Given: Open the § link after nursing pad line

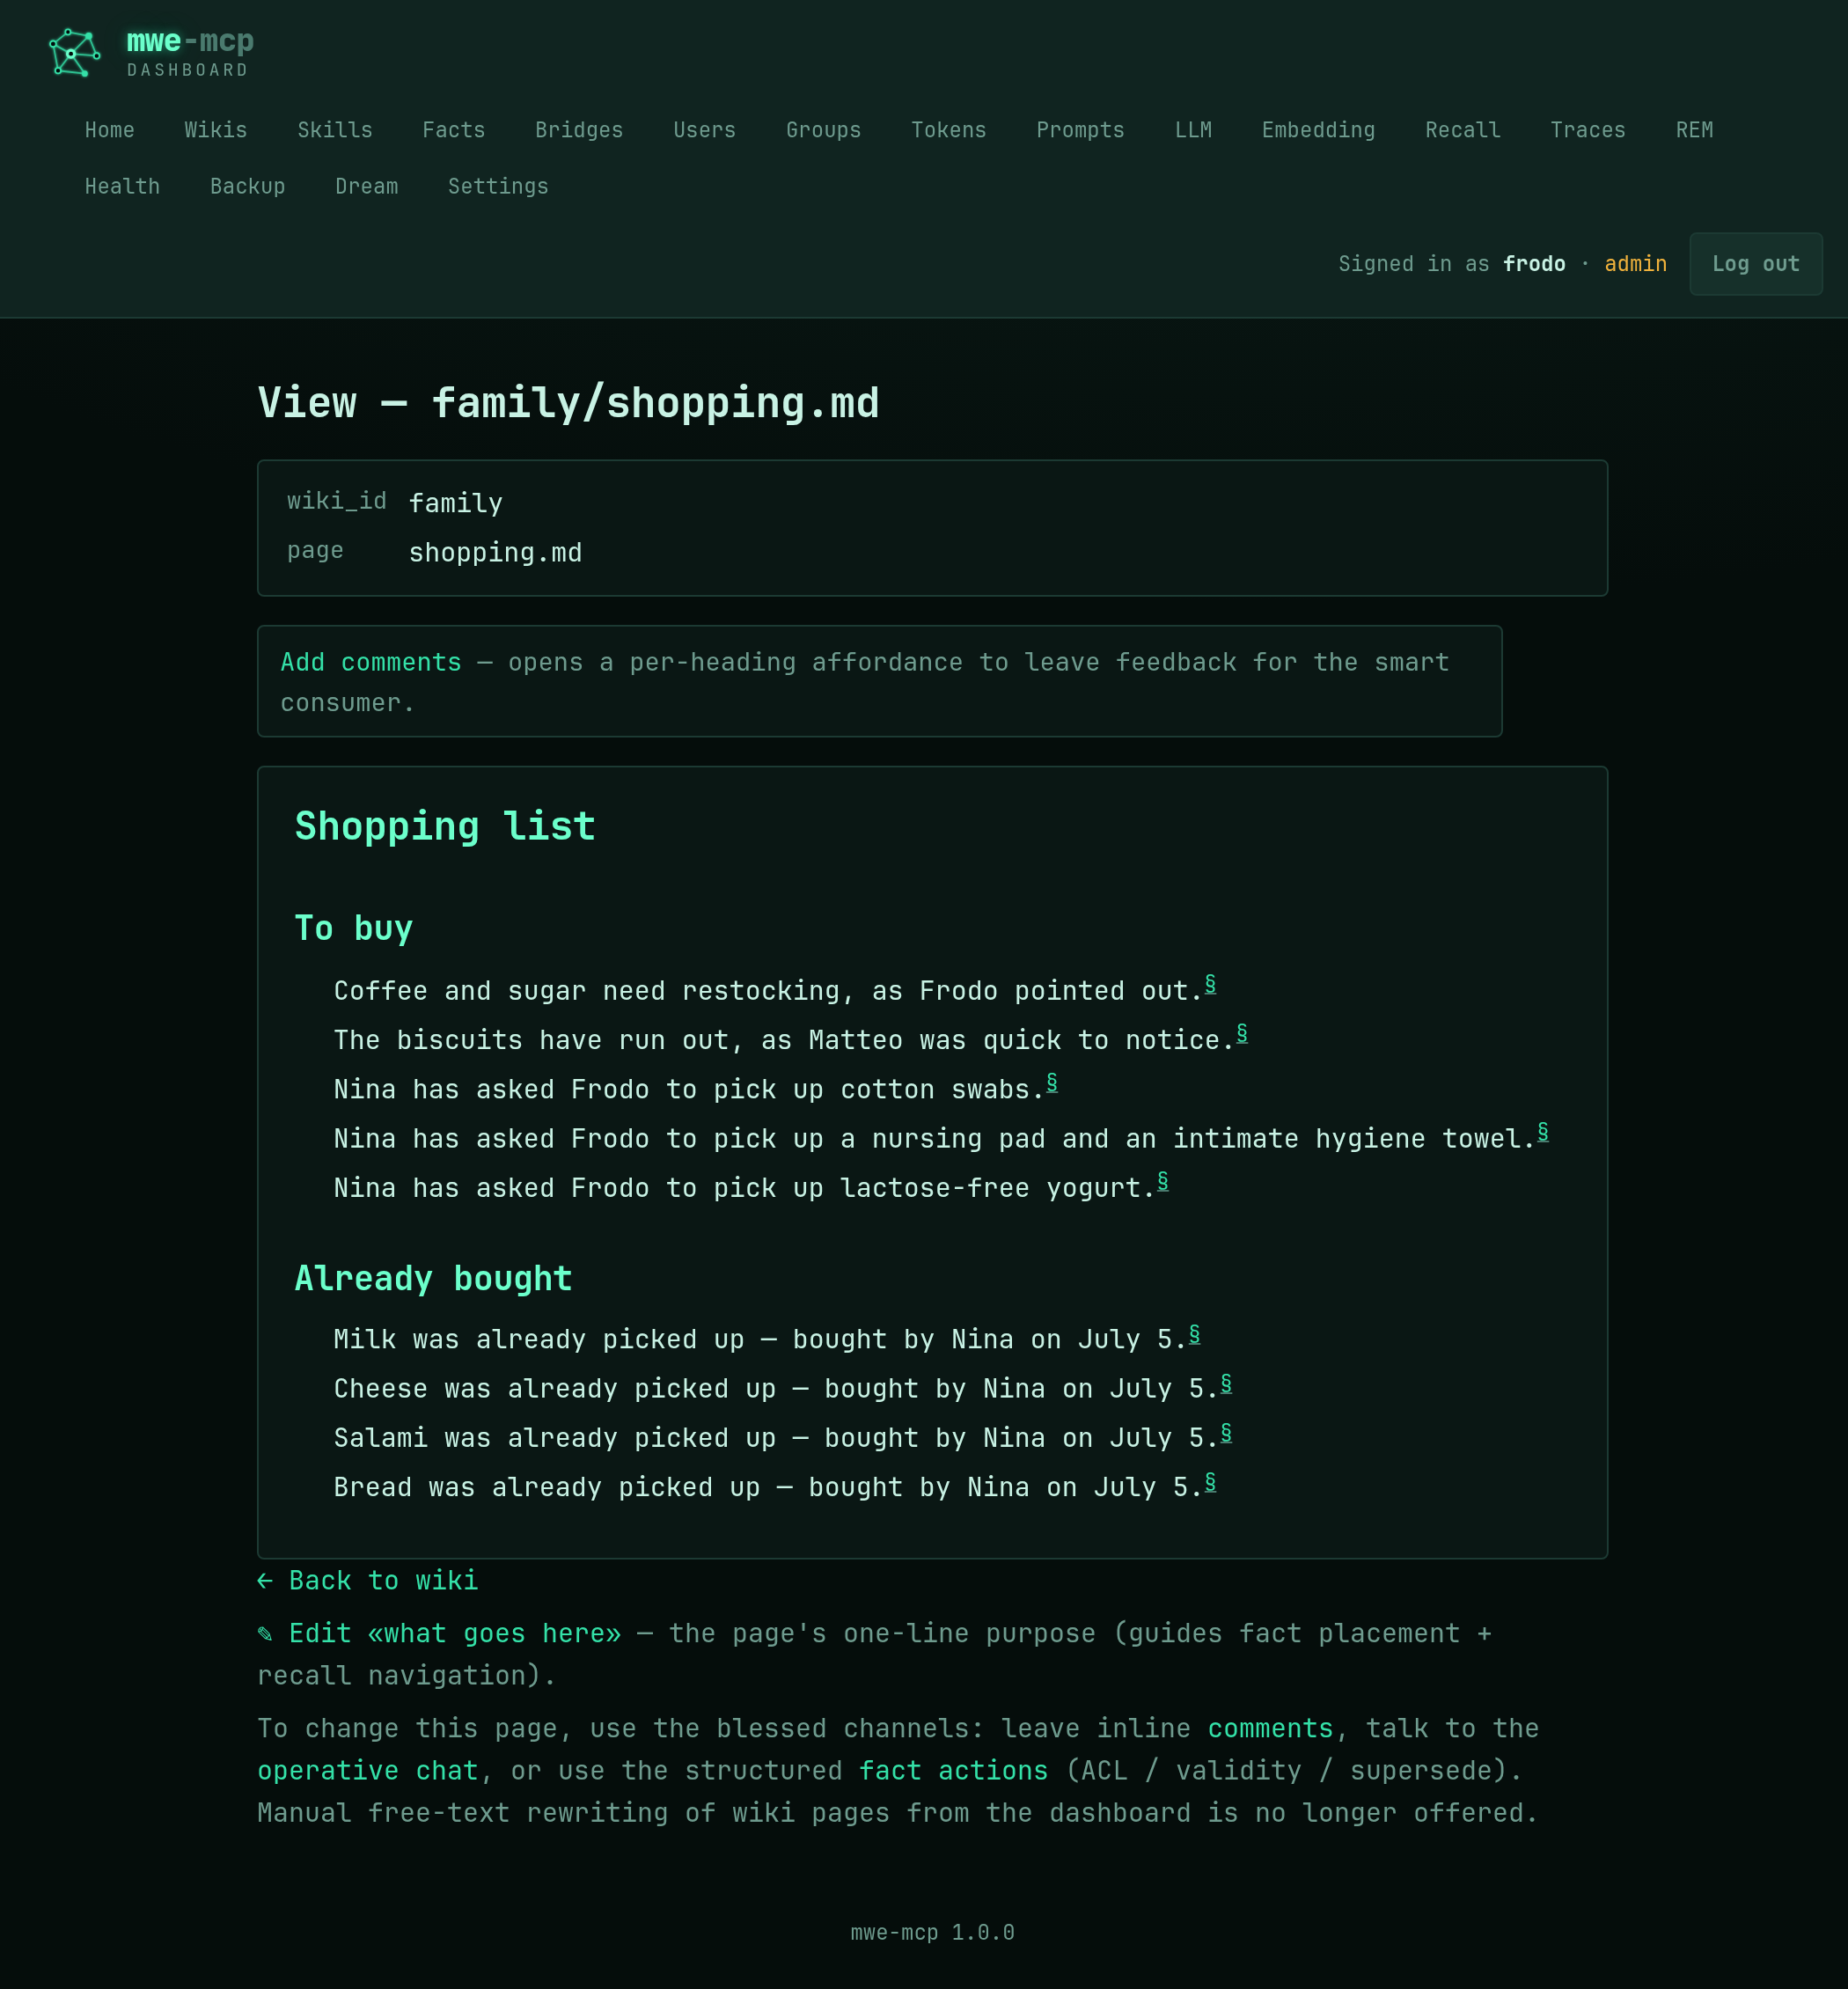Looking at the screenshot, I should pyautogui.click(x=1543, y=1131).
